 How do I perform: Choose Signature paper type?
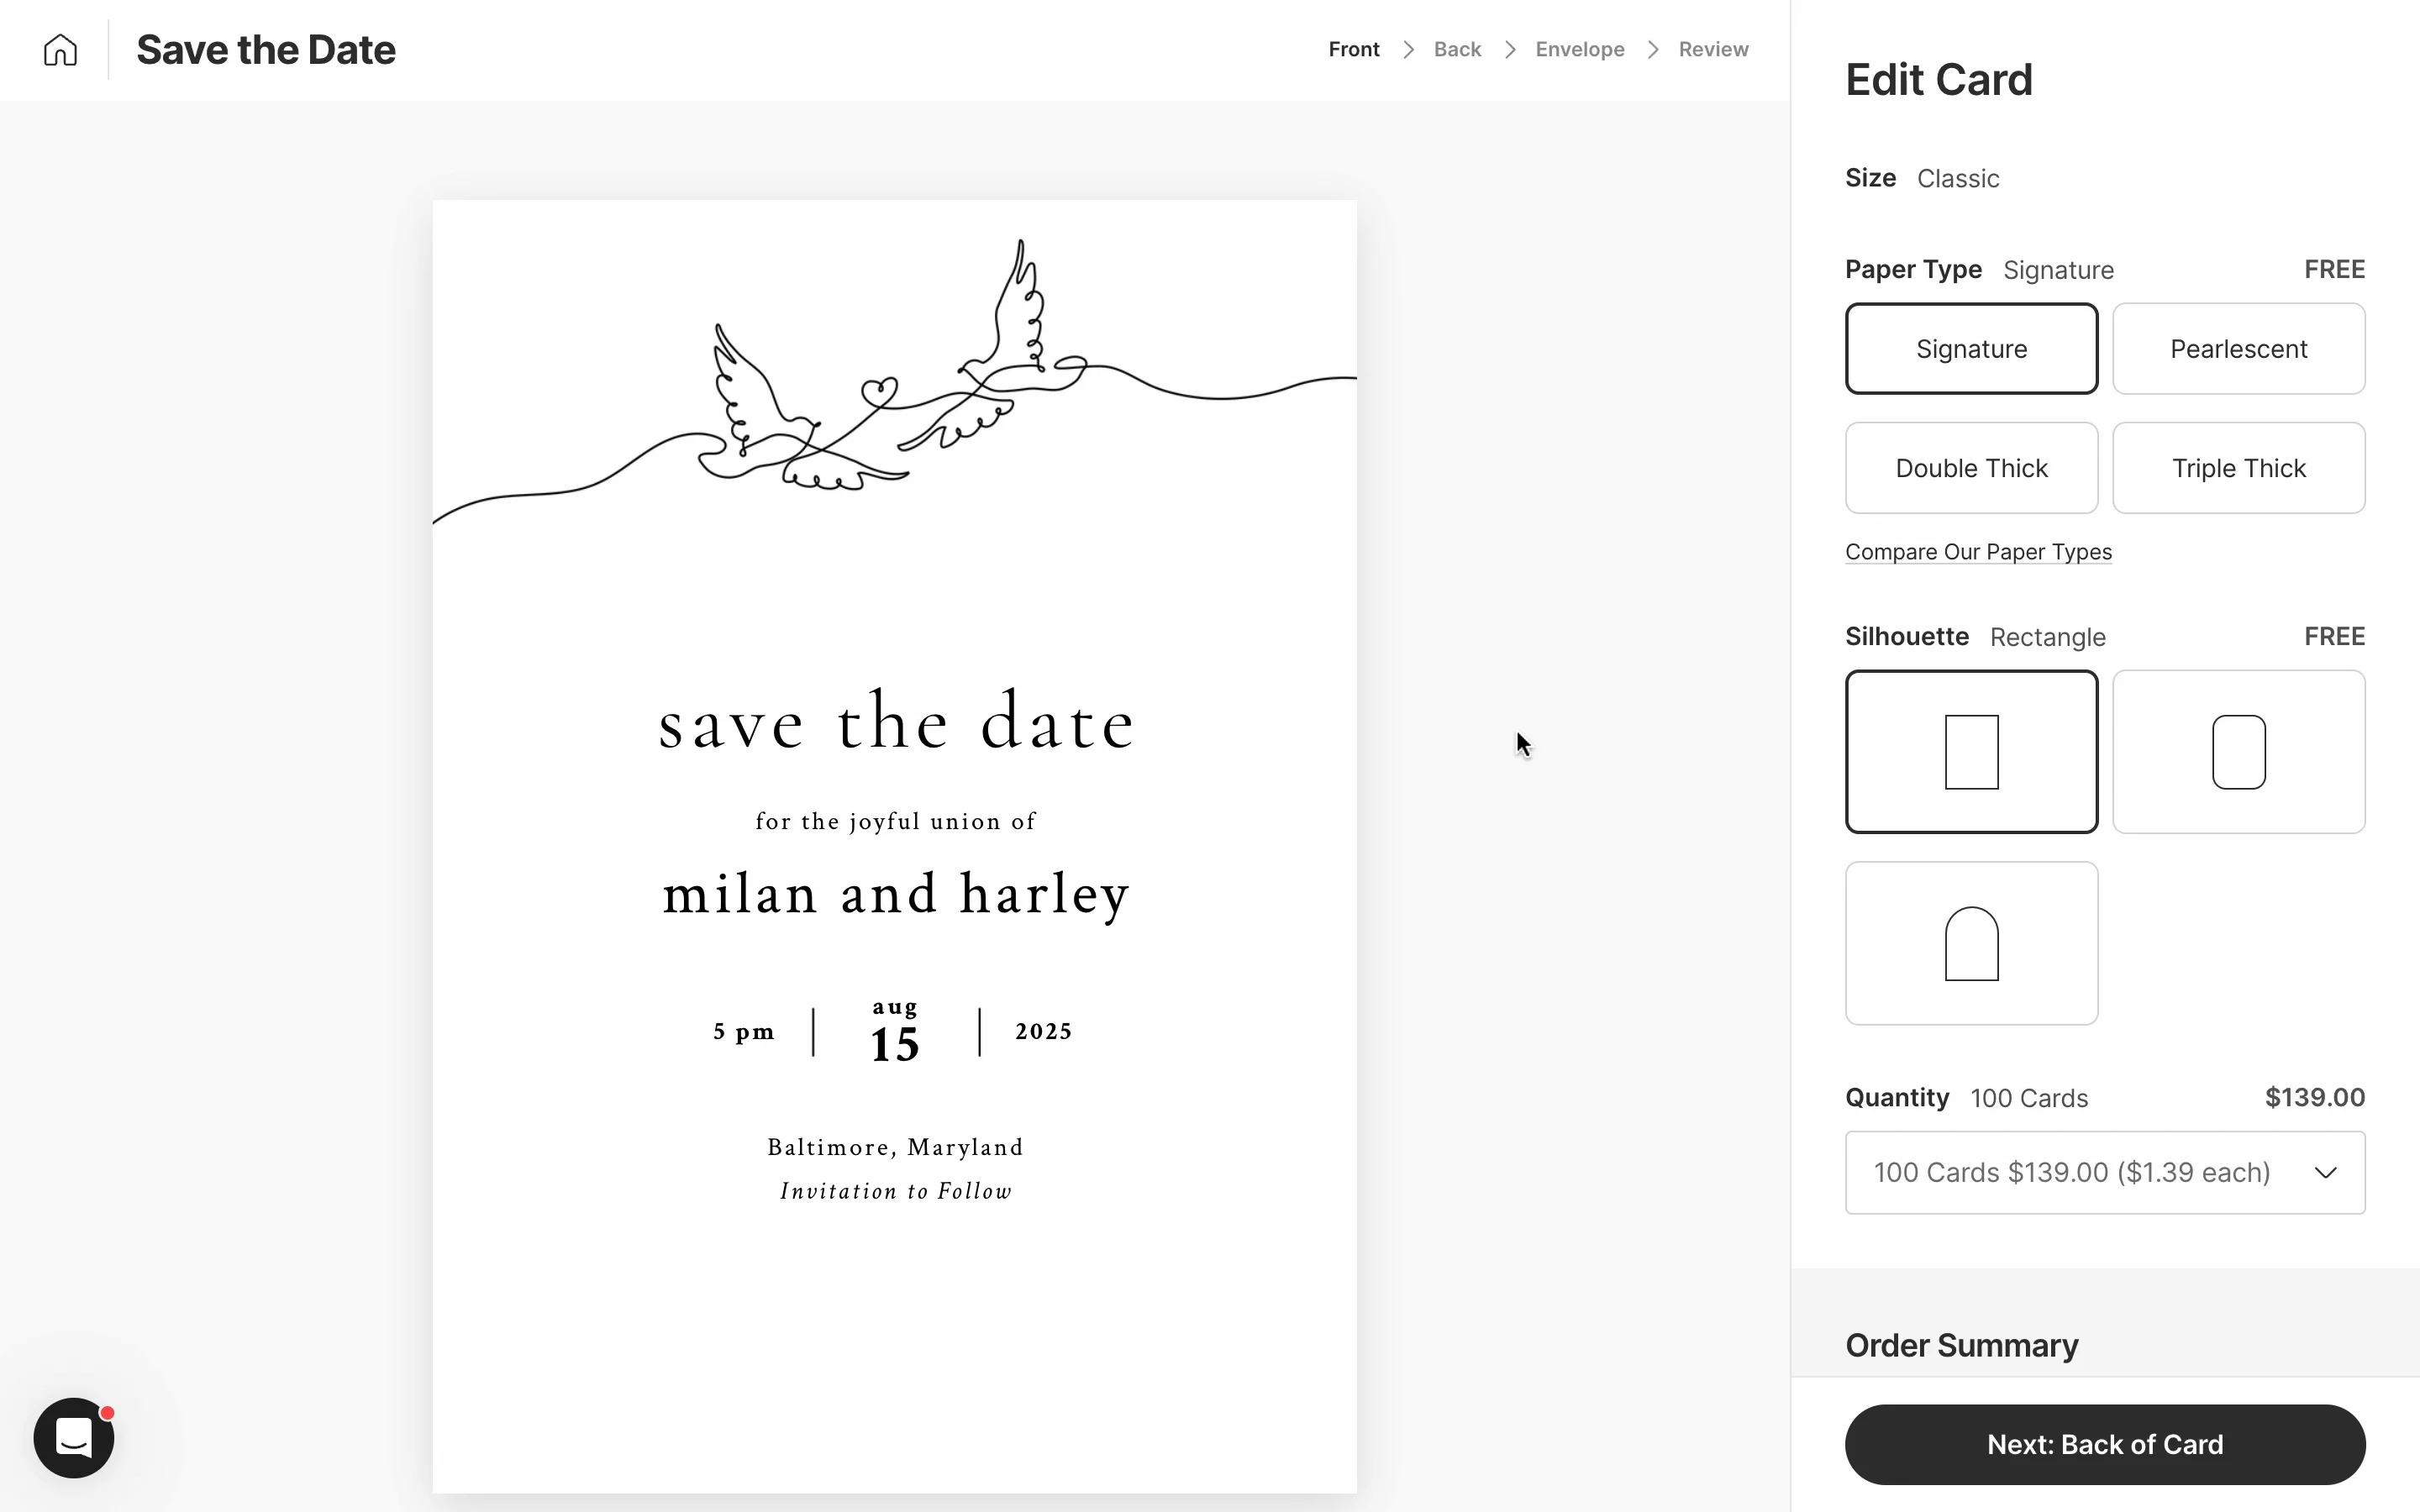[1971, 349]
